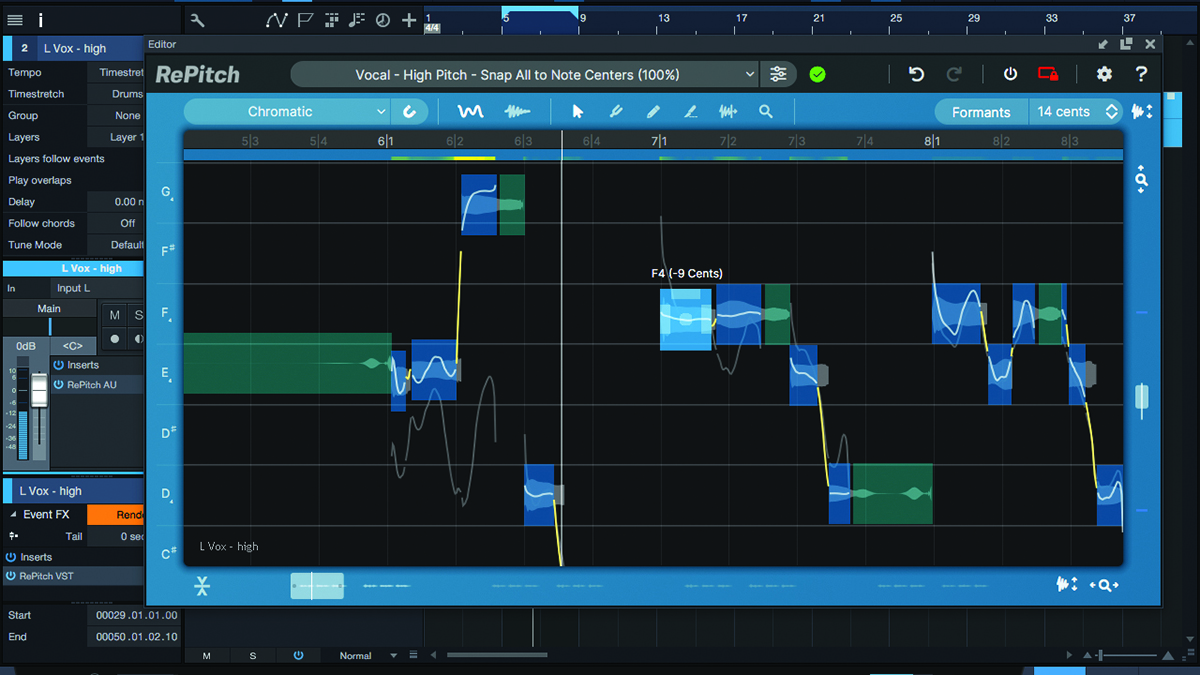This screenshot has width=1200, height=675.
Task: Click the red lock icon in RePitch
Action: pyautogui.click(x=1048, y=74)
